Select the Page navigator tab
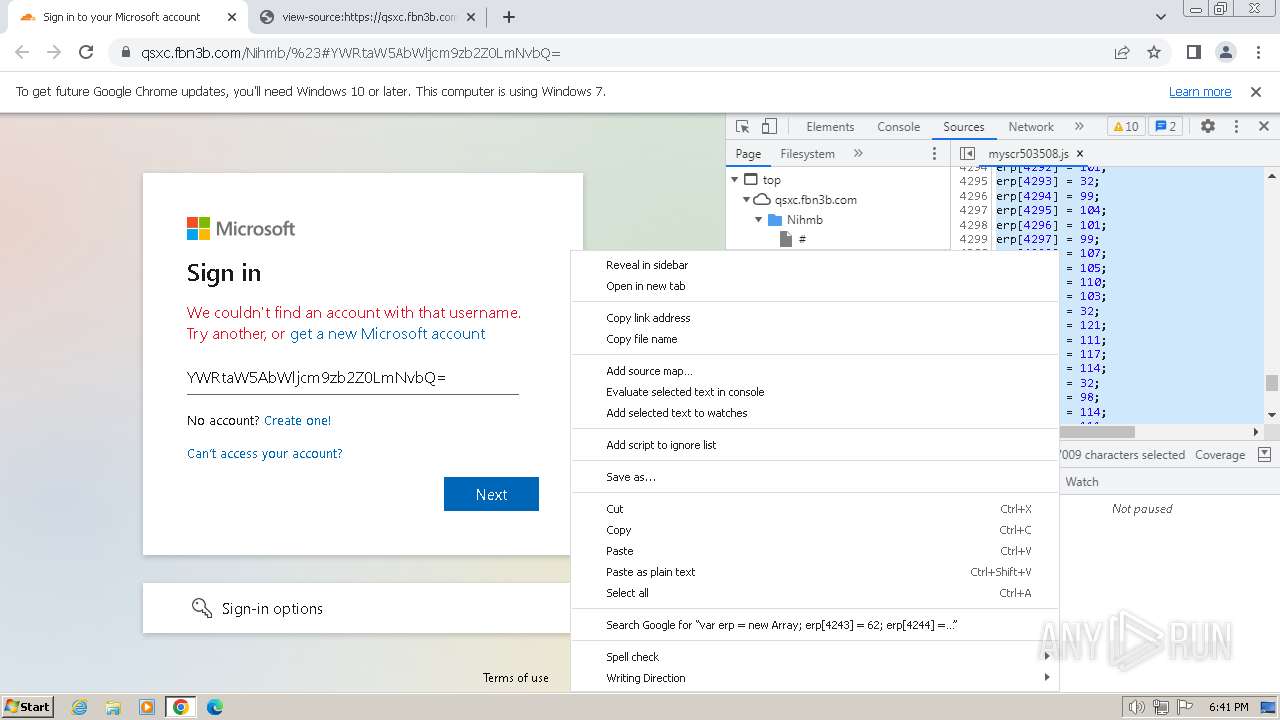 click(748, 154)
